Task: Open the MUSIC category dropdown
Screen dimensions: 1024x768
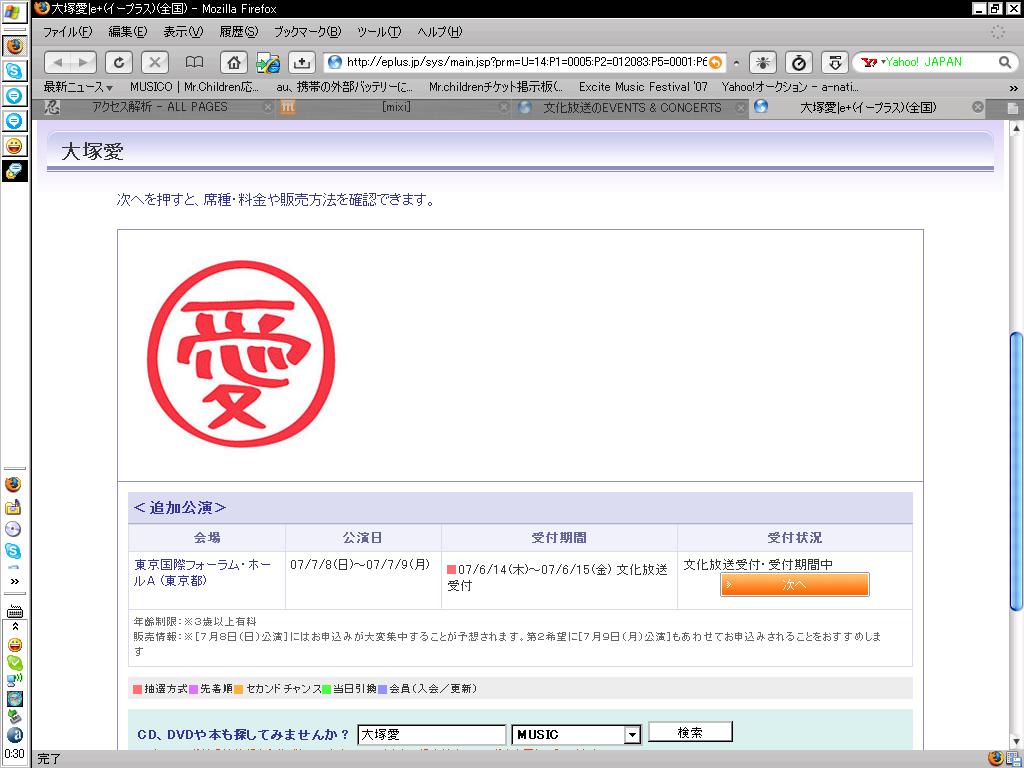Action: (x=632, y=735)
